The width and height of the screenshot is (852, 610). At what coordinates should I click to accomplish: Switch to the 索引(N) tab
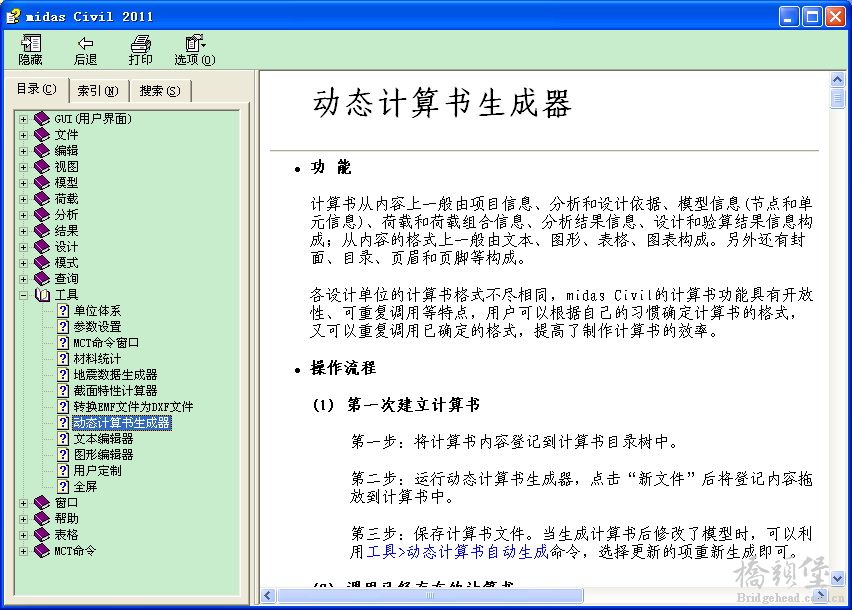(x=98, y=91)
